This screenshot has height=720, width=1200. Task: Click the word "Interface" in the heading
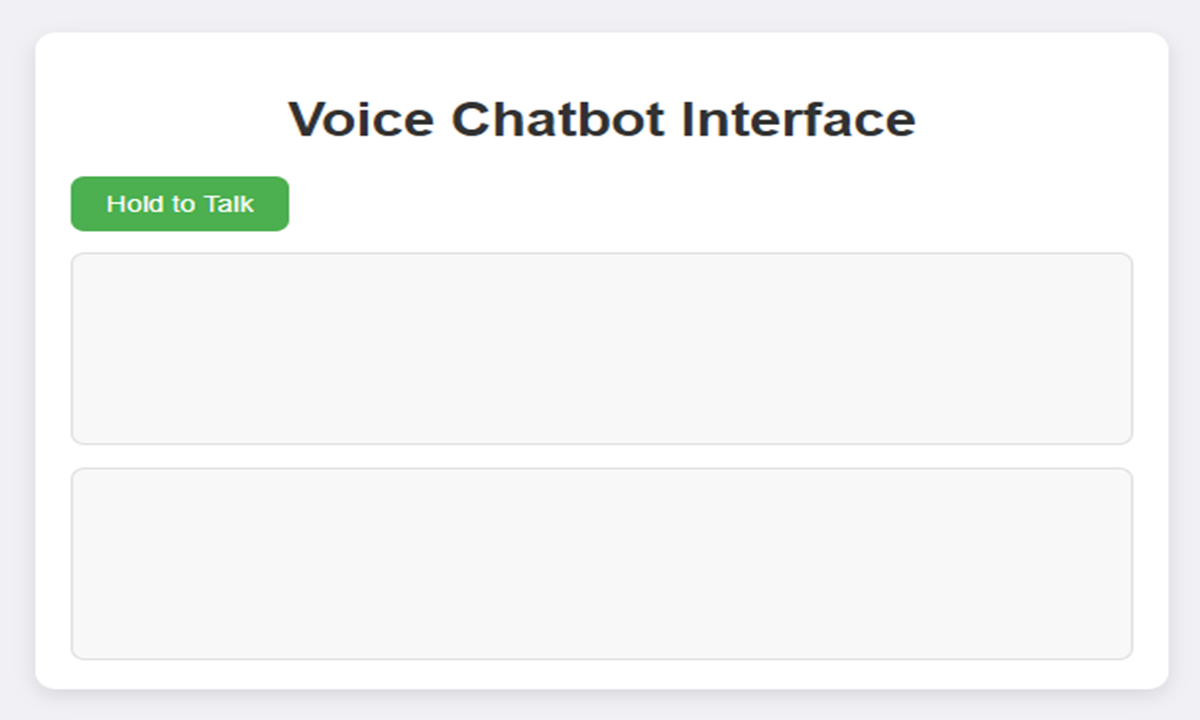[798, 119]
